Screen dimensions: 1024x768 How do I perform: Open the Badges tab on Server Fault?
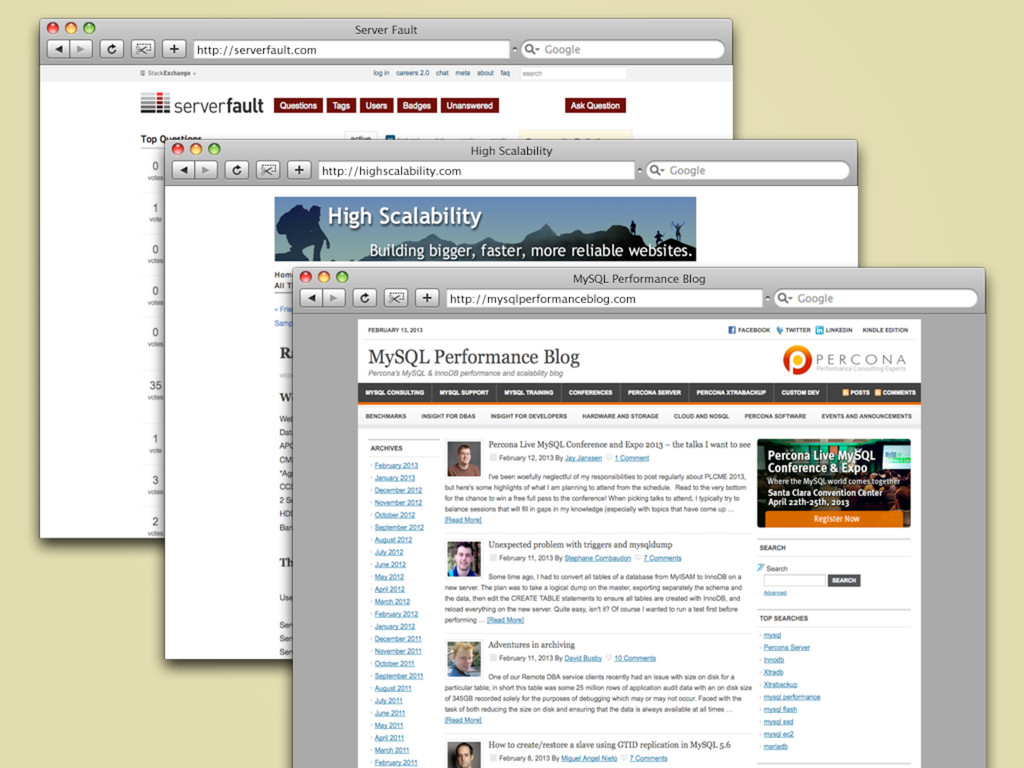point(417,106)
